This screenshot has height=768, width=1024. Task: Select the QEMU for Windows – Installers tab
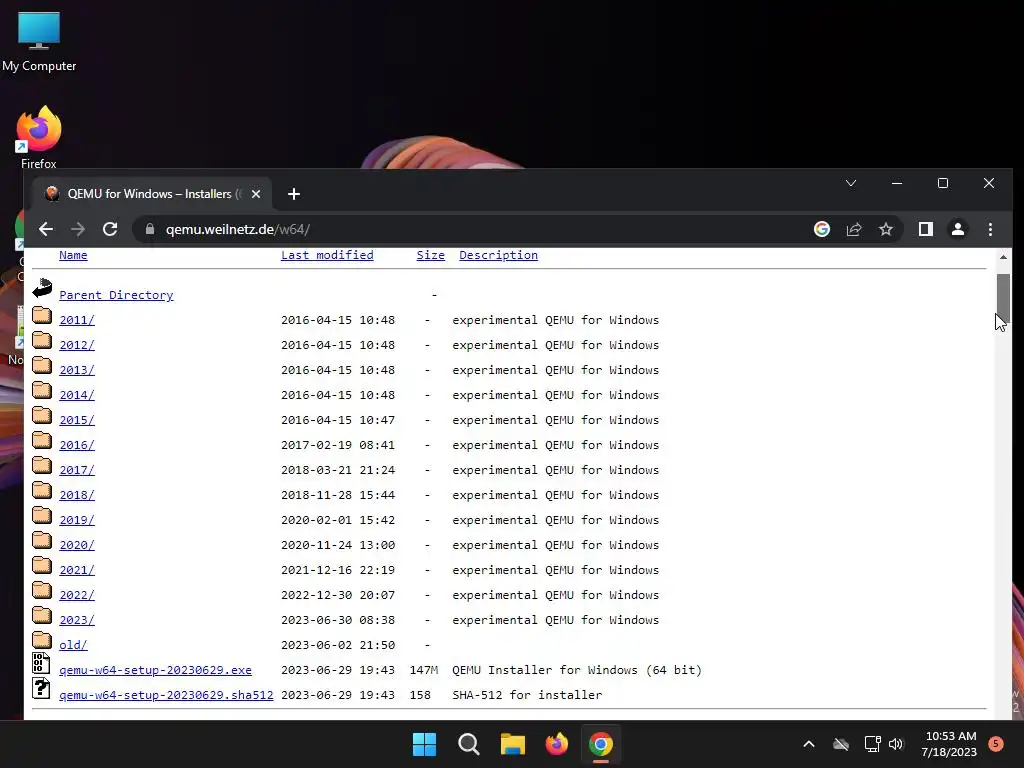[x=153, y=194]
